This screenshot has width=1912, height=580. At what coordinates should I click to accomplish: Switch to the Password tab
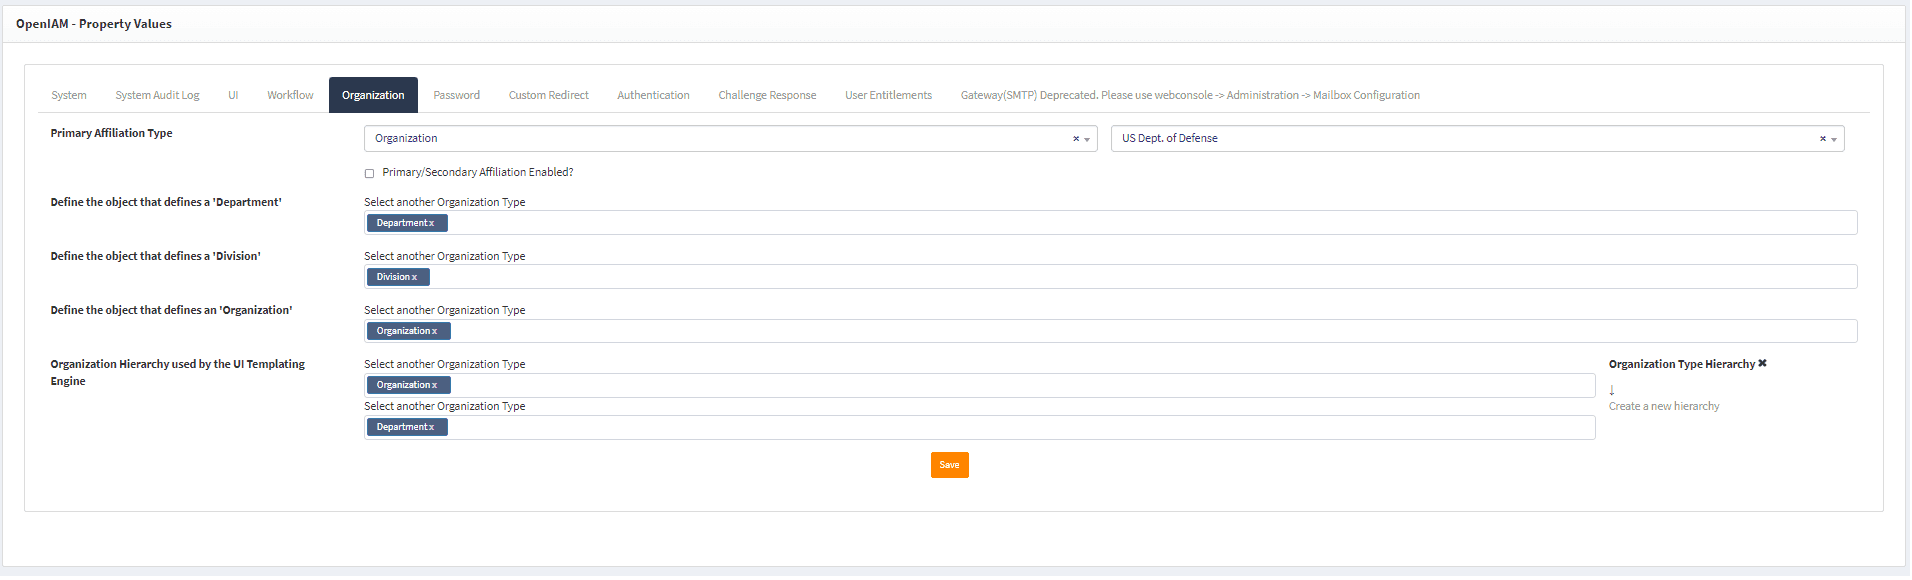(456, 95)
